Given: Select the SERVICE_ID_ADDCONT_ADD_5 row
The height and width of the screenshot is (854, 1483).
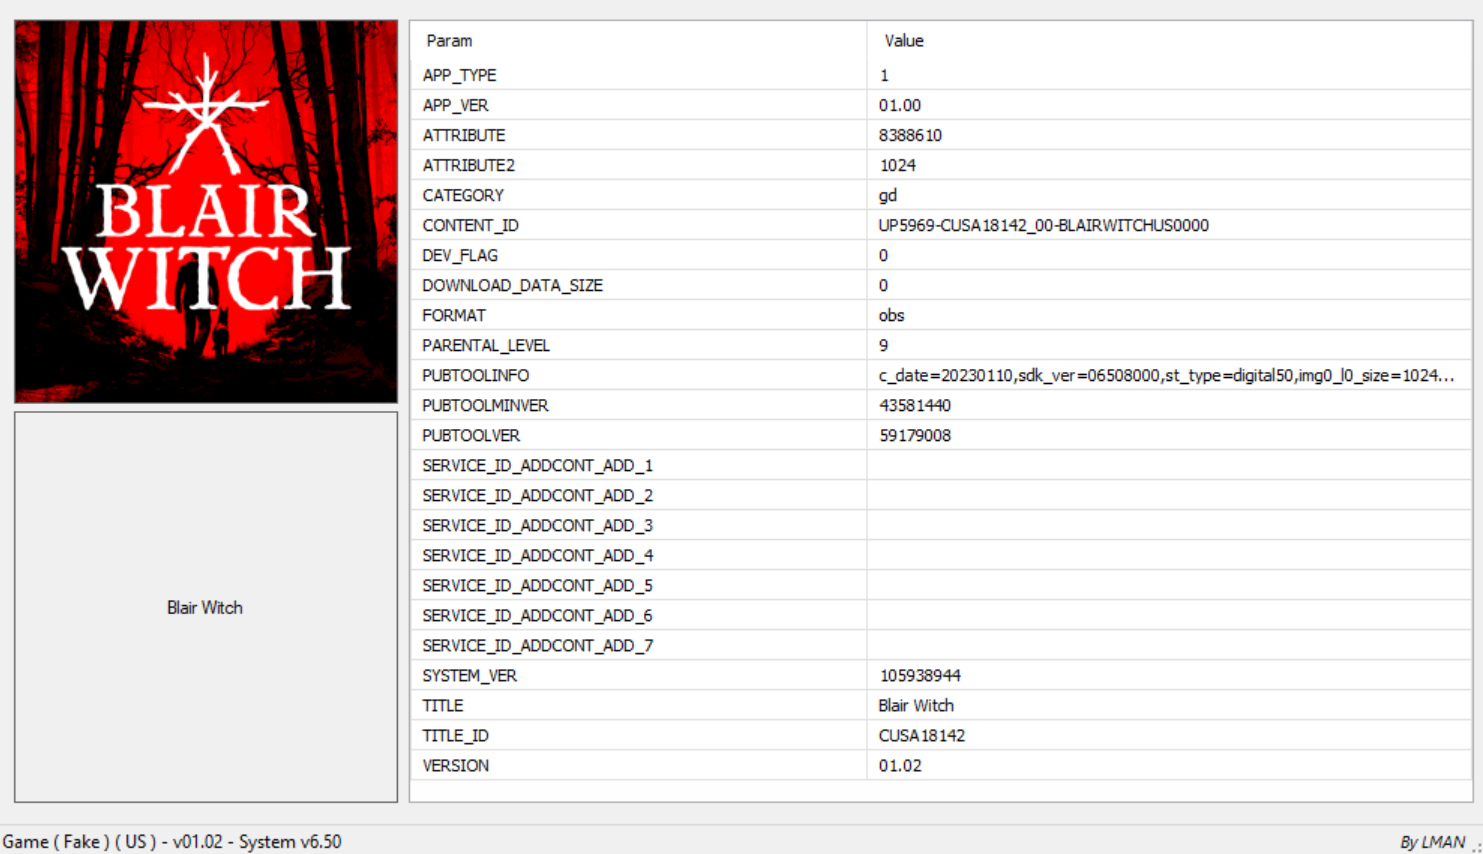Looking at the screenshot, I should pos(941,585).
